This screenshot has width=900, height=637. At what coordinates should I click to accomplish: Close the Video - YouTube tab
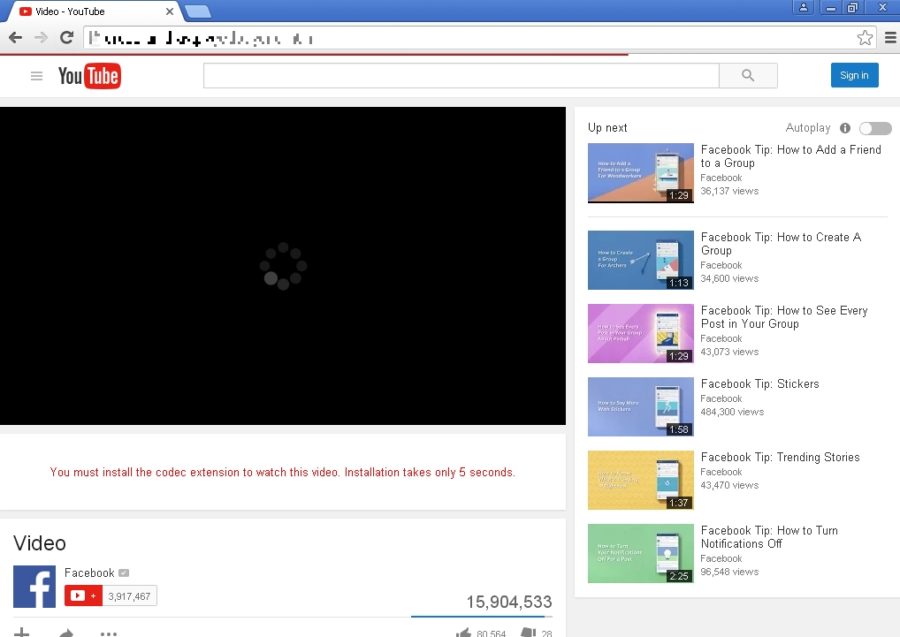[169, 11]
